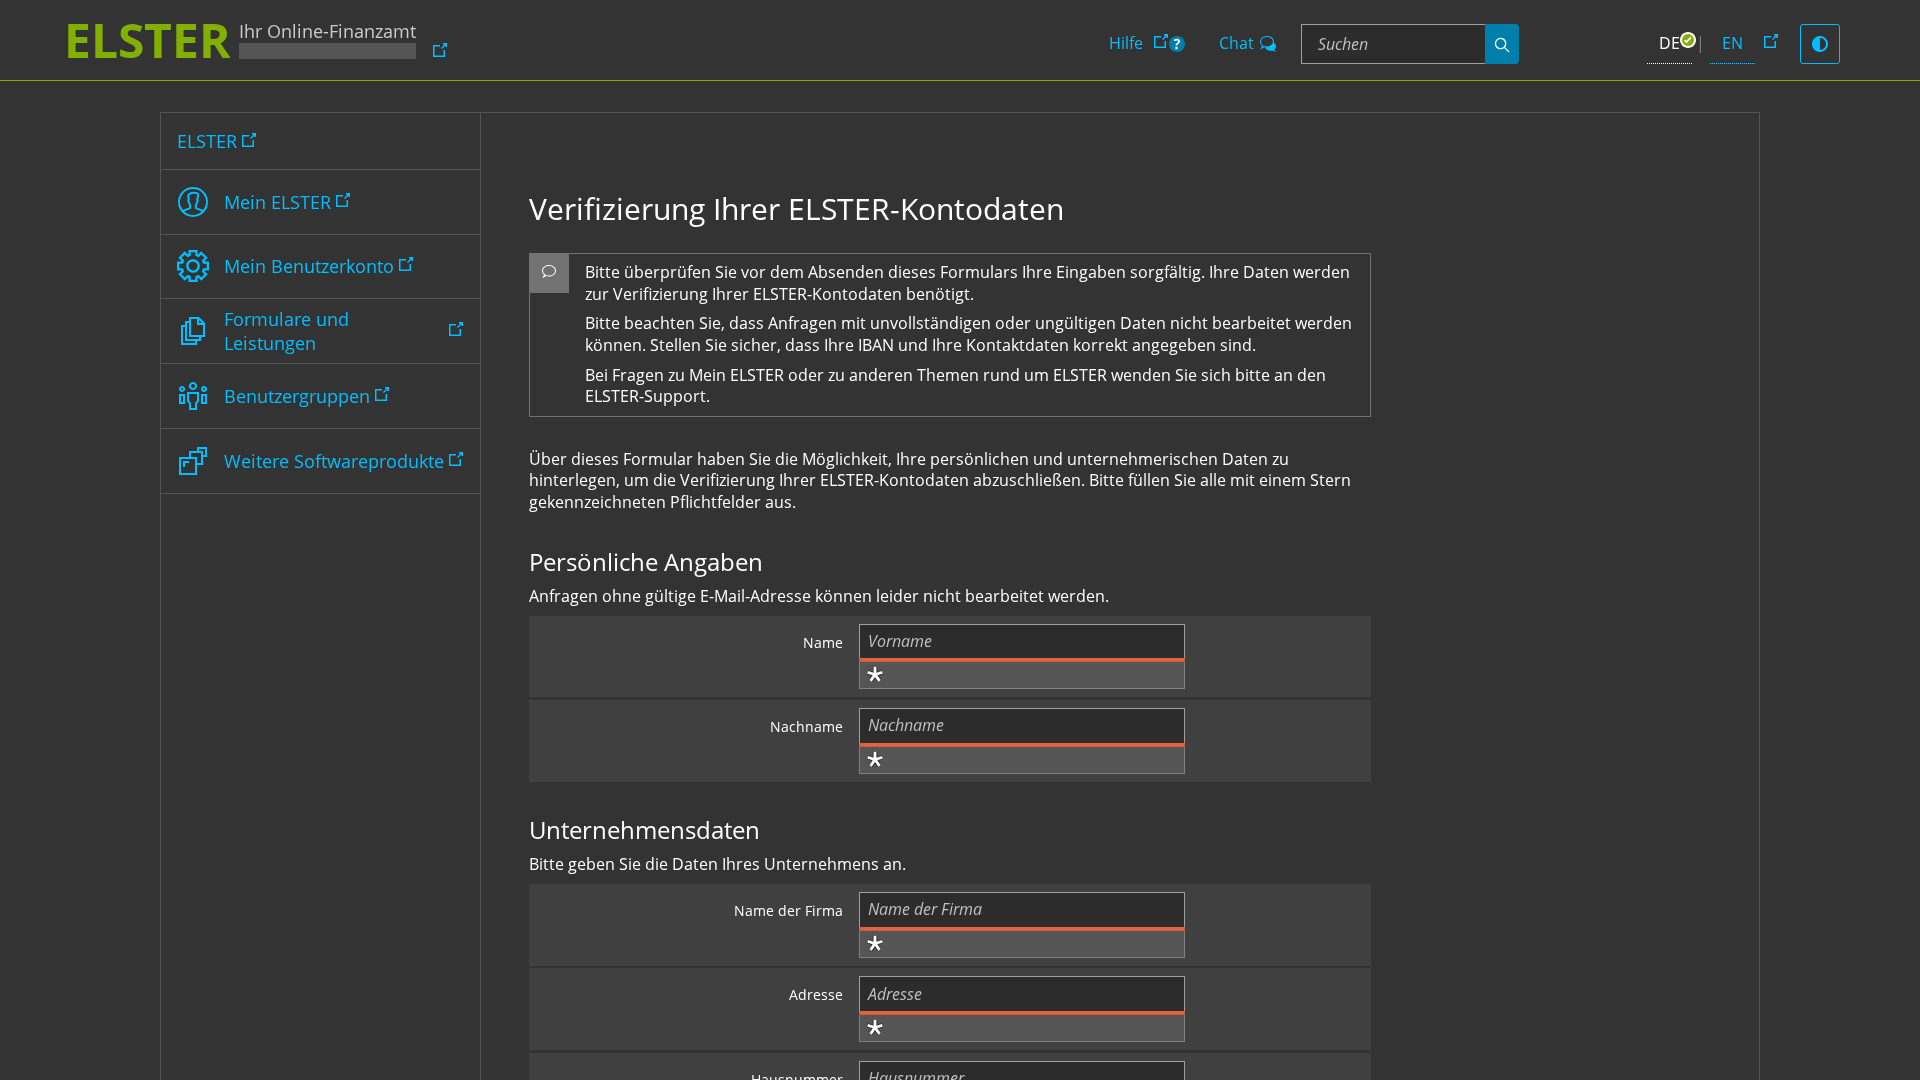Image resolution: width=1920 pixels, height=1080 pixels.
Task: Click the info speech bubble icon
Action: [549, 272]
